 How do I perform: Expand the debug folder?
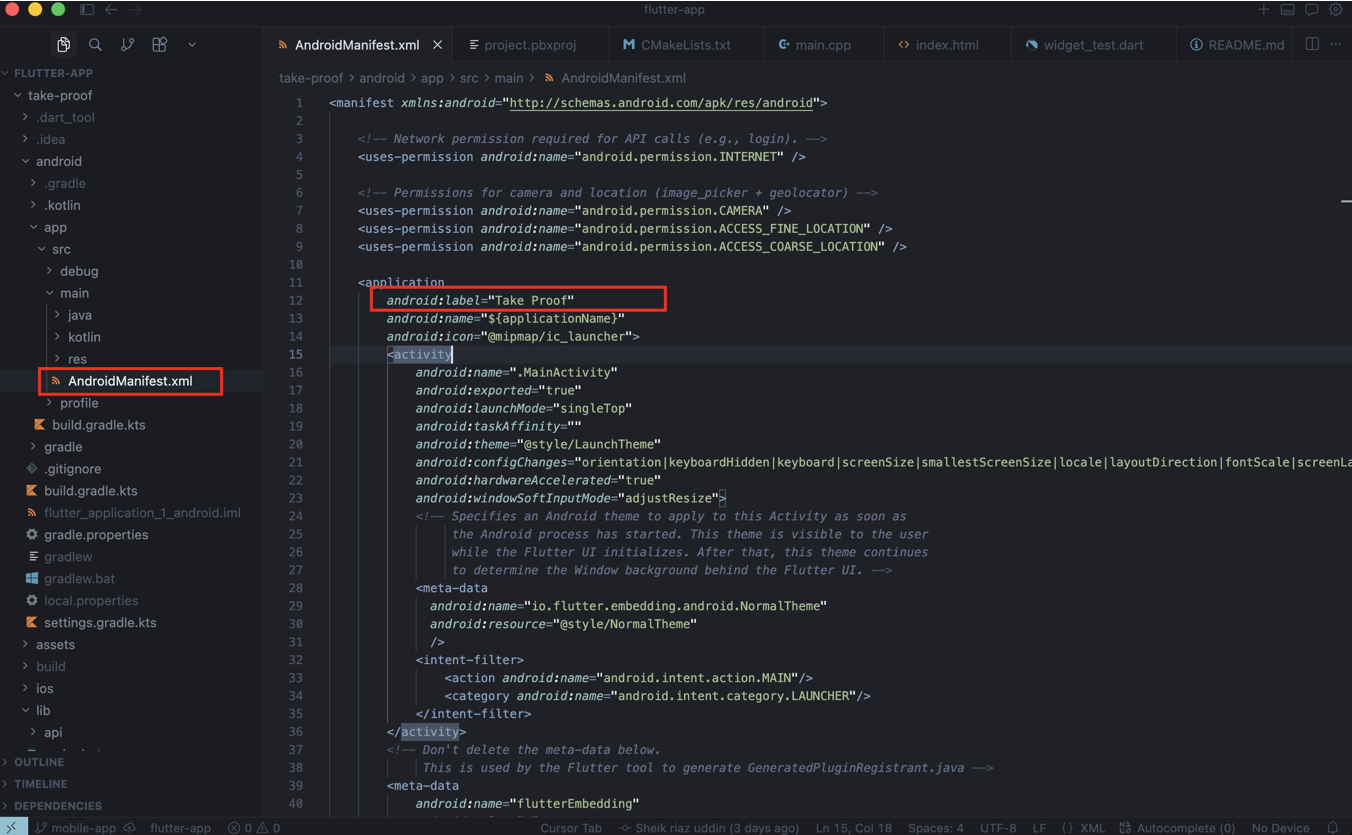click(x=131, y=271)
